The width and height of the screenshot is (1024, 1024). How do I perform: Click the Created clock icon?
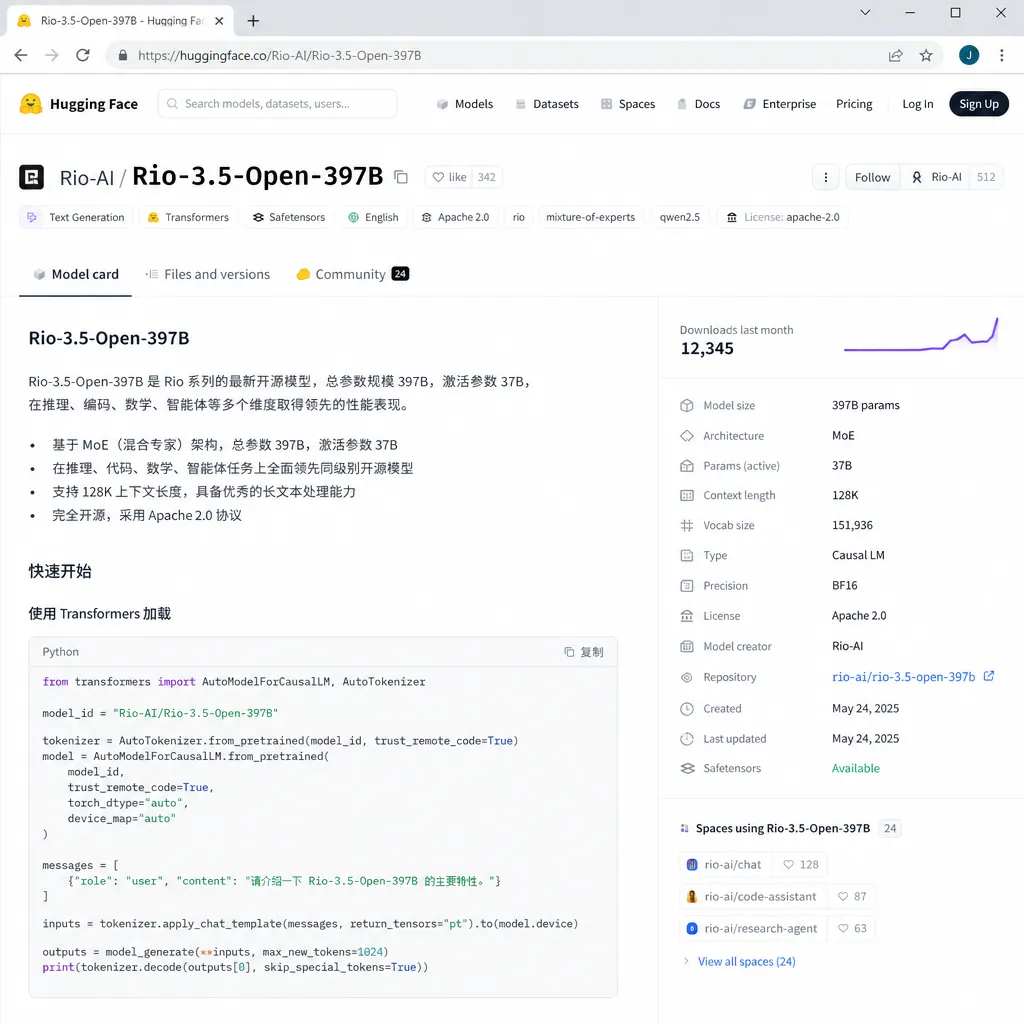click(686, 709)
